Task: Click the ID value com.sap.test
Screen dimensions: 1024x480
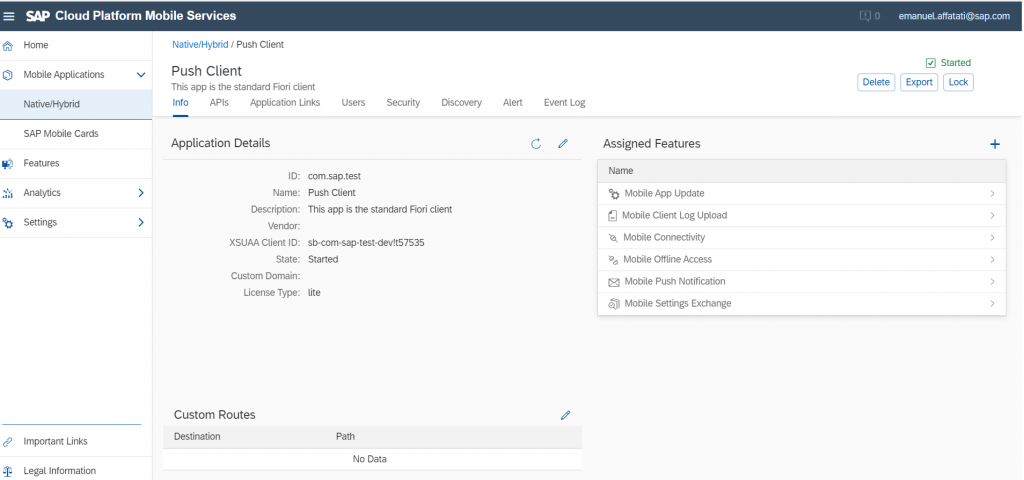Action: 334,176
